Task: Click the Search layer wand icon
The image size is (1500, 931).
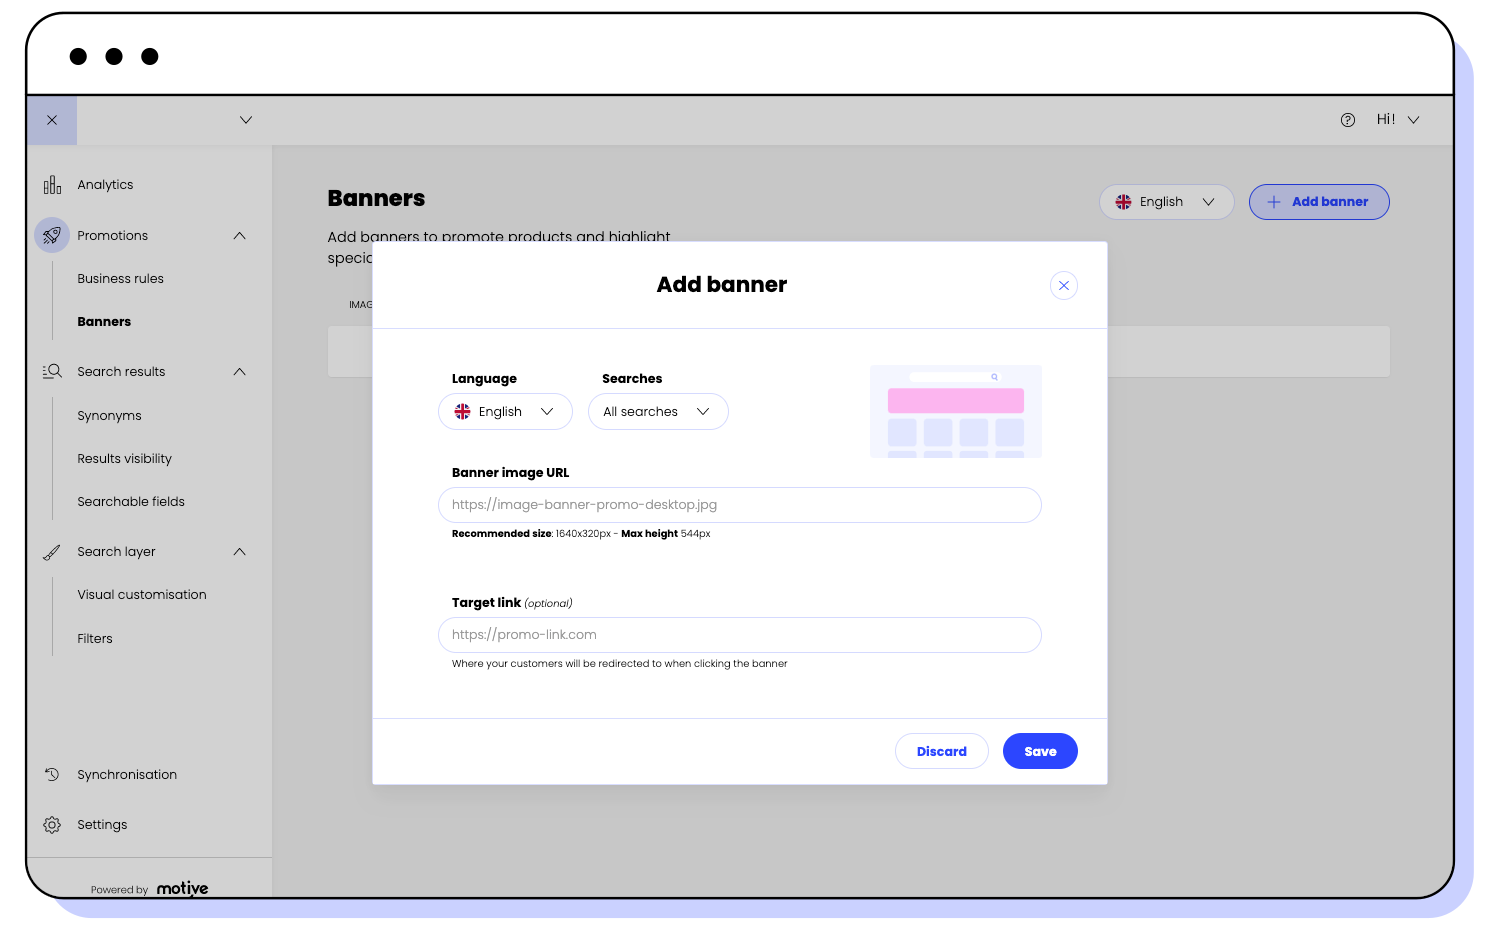Action: tap(51, 551)
